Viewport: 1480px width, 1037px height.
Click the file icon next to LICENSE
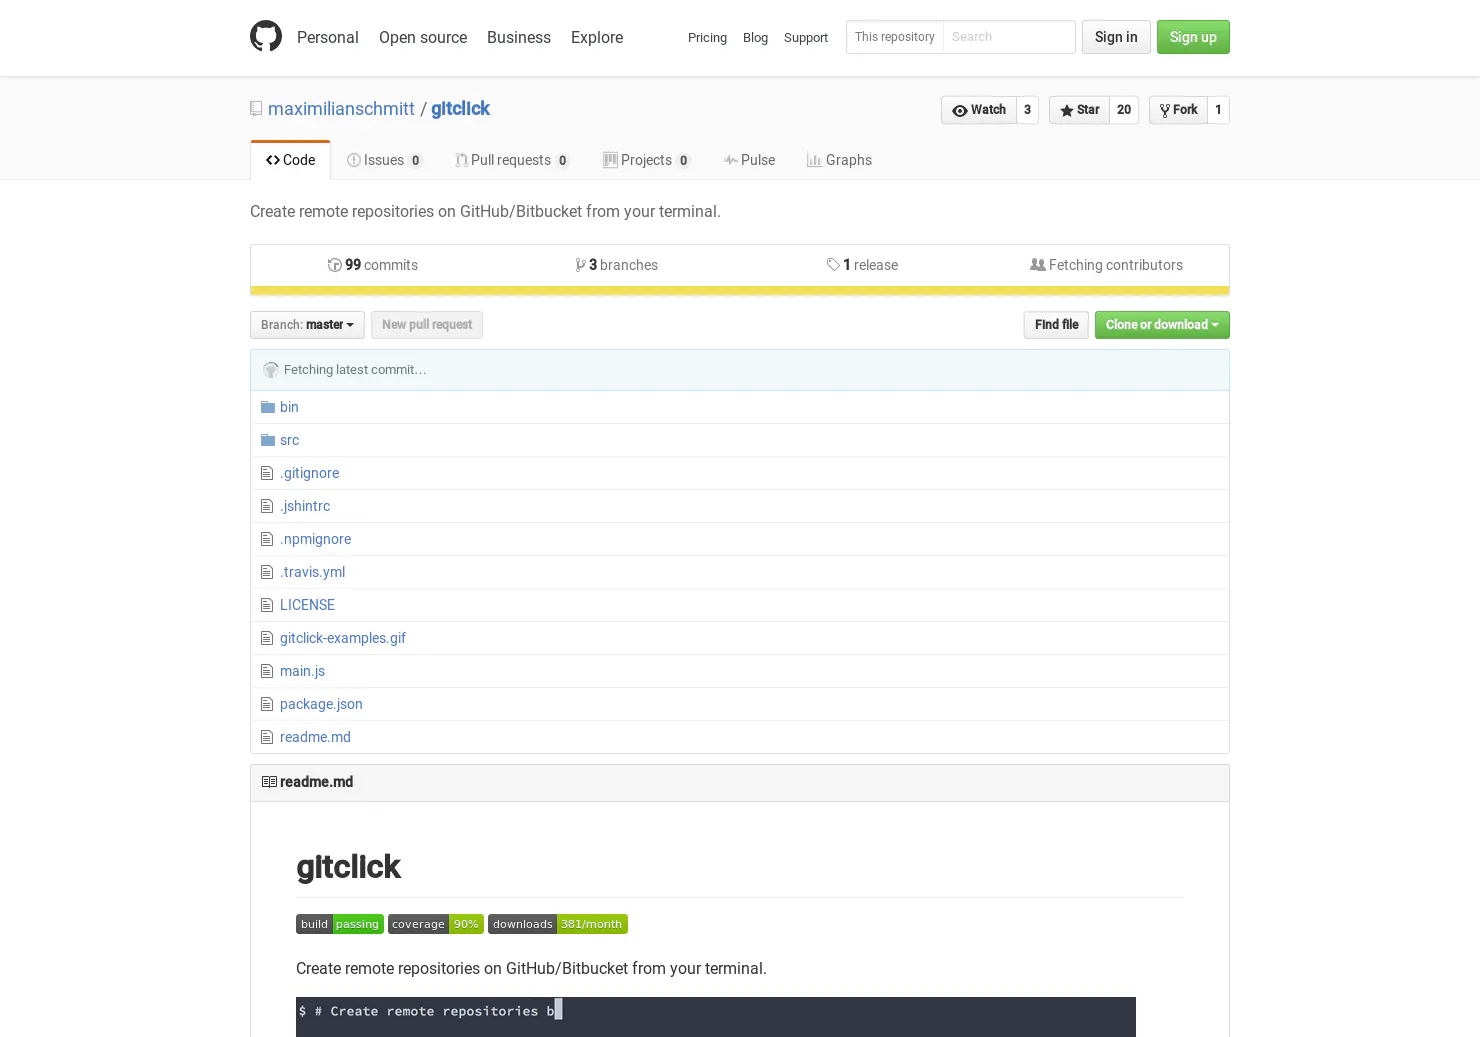[x=267, y=605]
